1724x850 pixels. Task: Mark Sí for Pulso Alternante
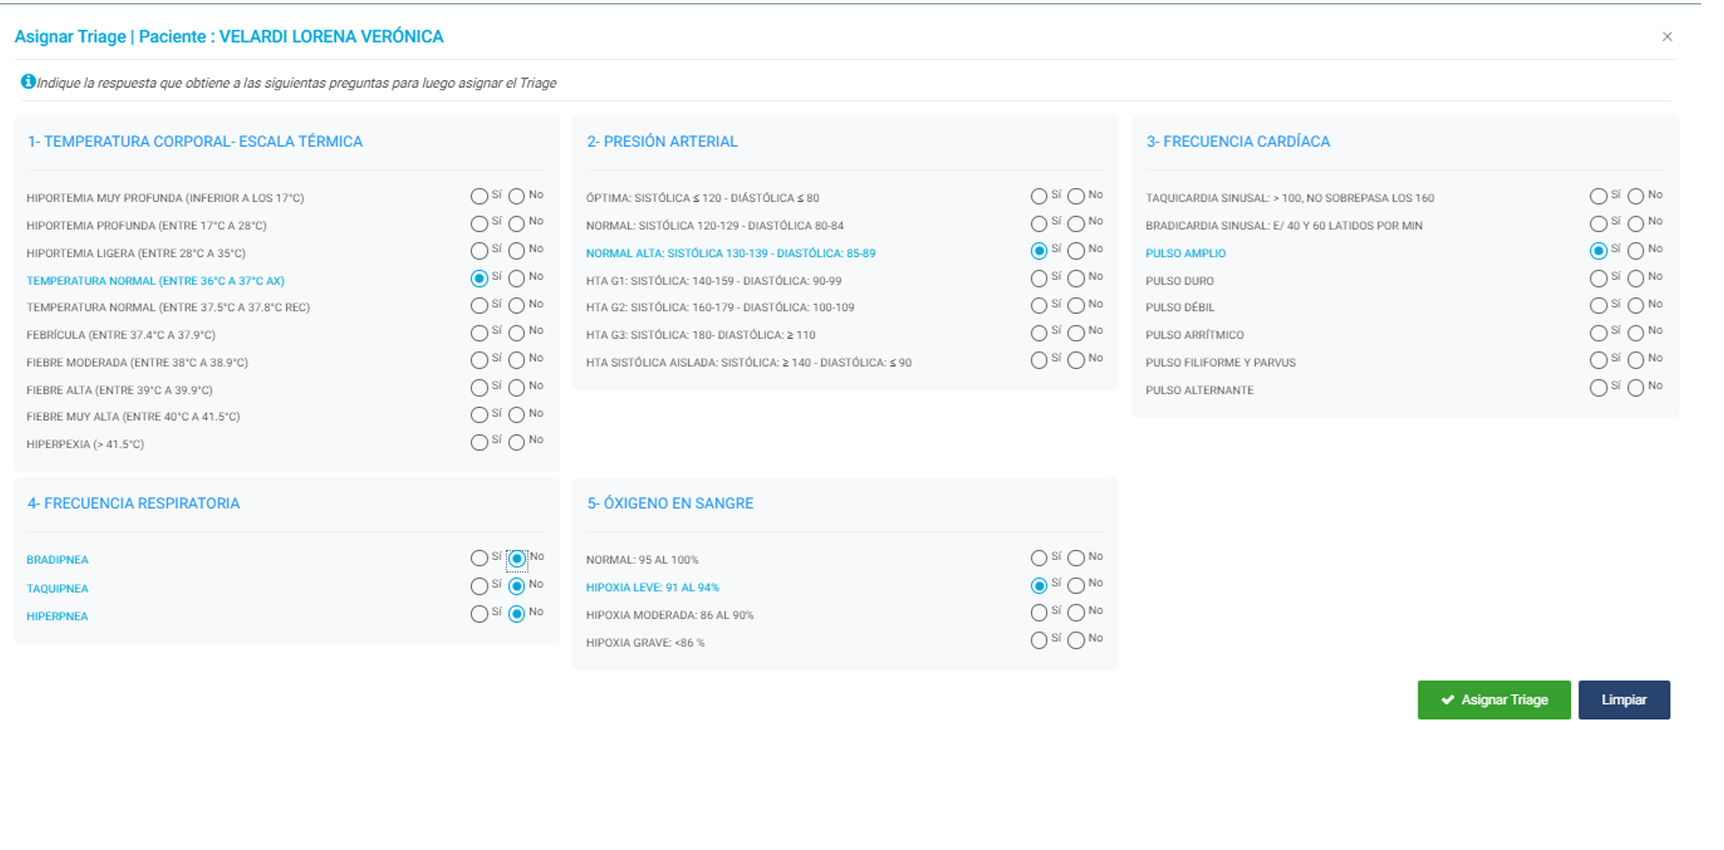coord(1598,388)
